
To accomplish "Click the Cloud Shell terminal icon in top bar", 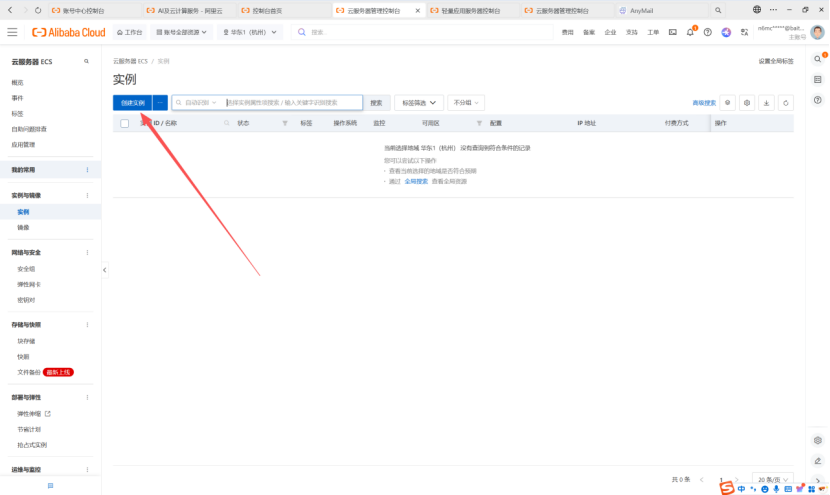I will [x=673, y=32].
